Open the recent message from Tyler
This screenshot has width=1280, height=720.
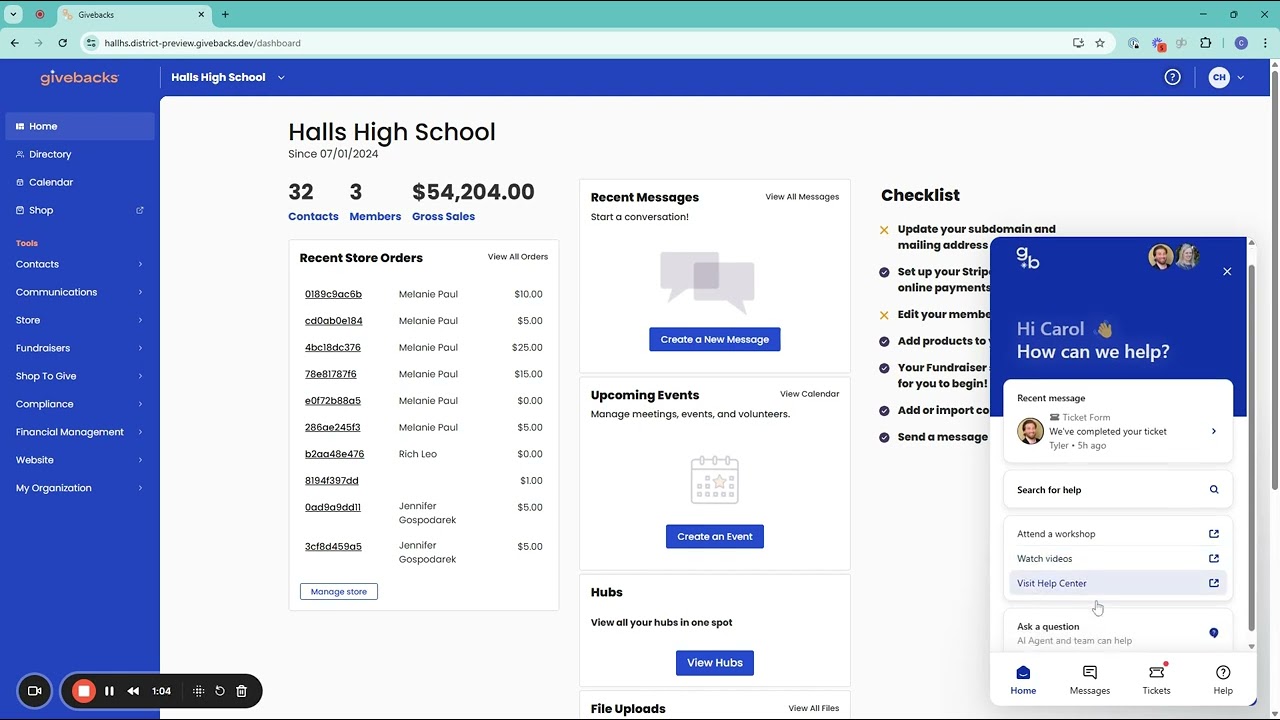pyautogui.click(x=1118, y=431)
